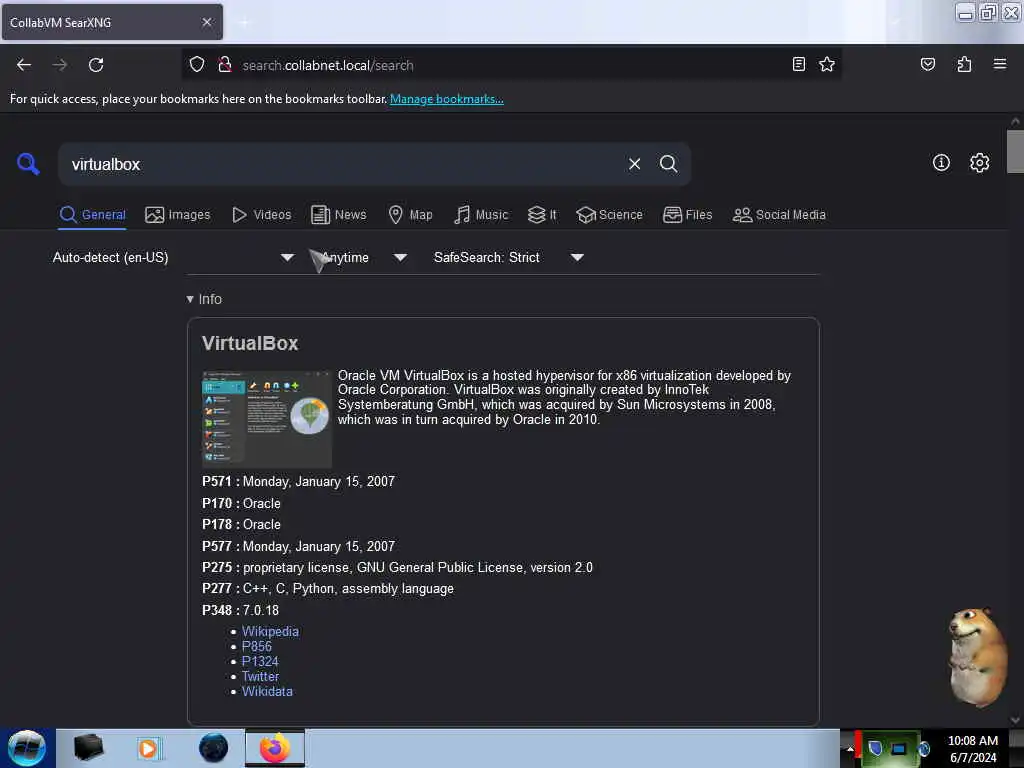This screenshot has height=768, width=1024.
Task: Open the Twitter link
Action: click(x=260, y=677)
